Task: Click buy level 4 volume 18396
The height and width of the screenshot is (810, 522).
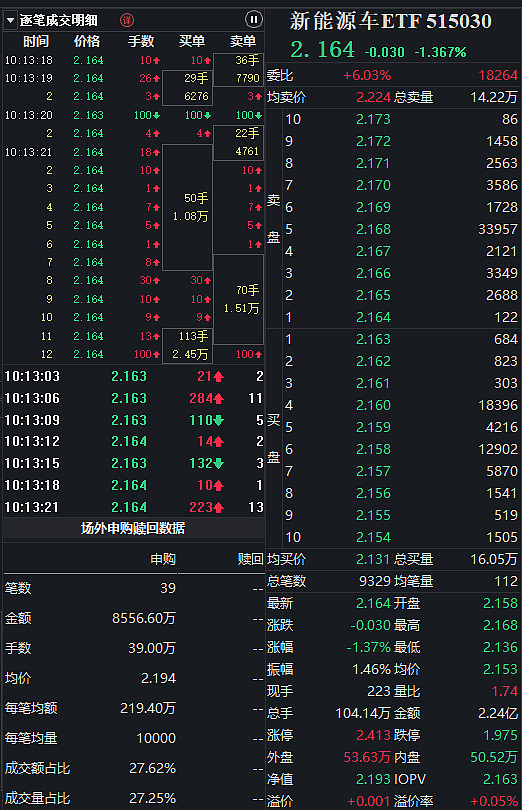Action: pos(498,405)
